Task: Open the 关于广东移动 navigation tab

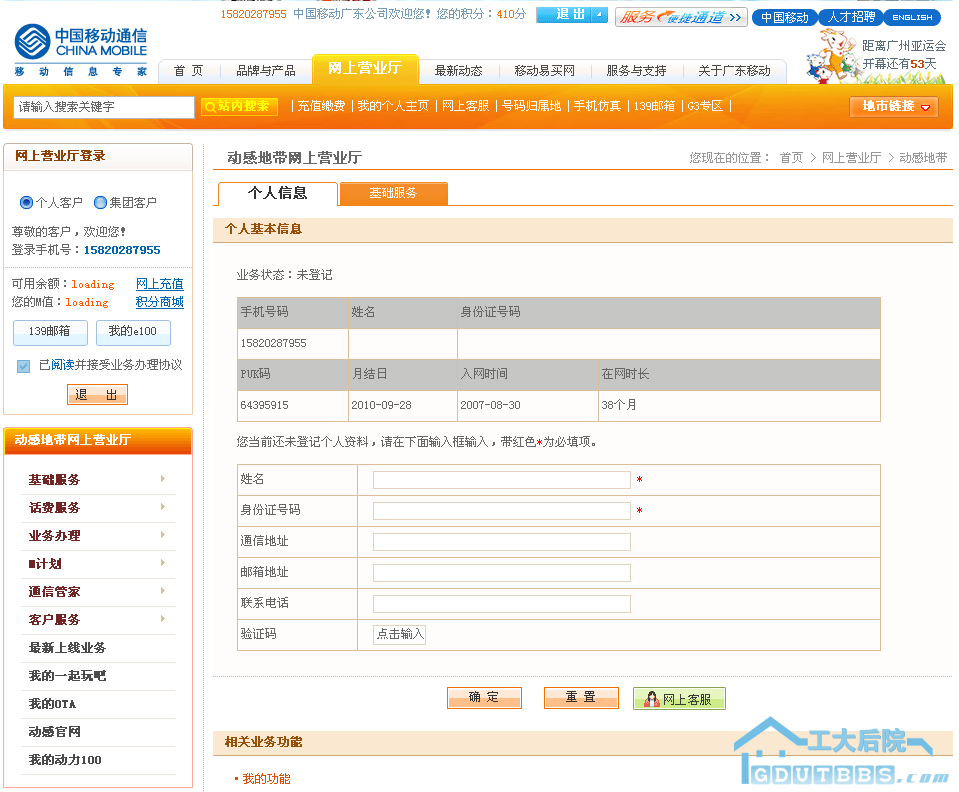Action: tap(734, 71)
